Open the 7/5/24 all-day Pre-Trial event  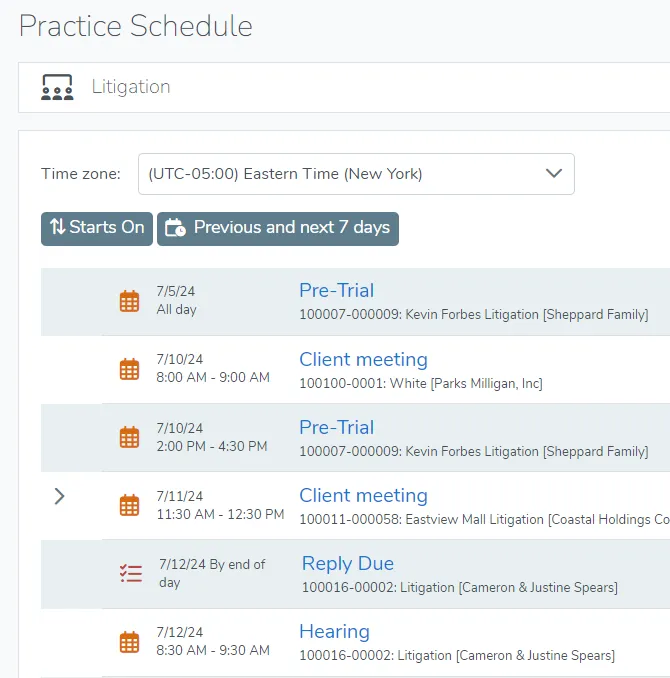[336, 290]
